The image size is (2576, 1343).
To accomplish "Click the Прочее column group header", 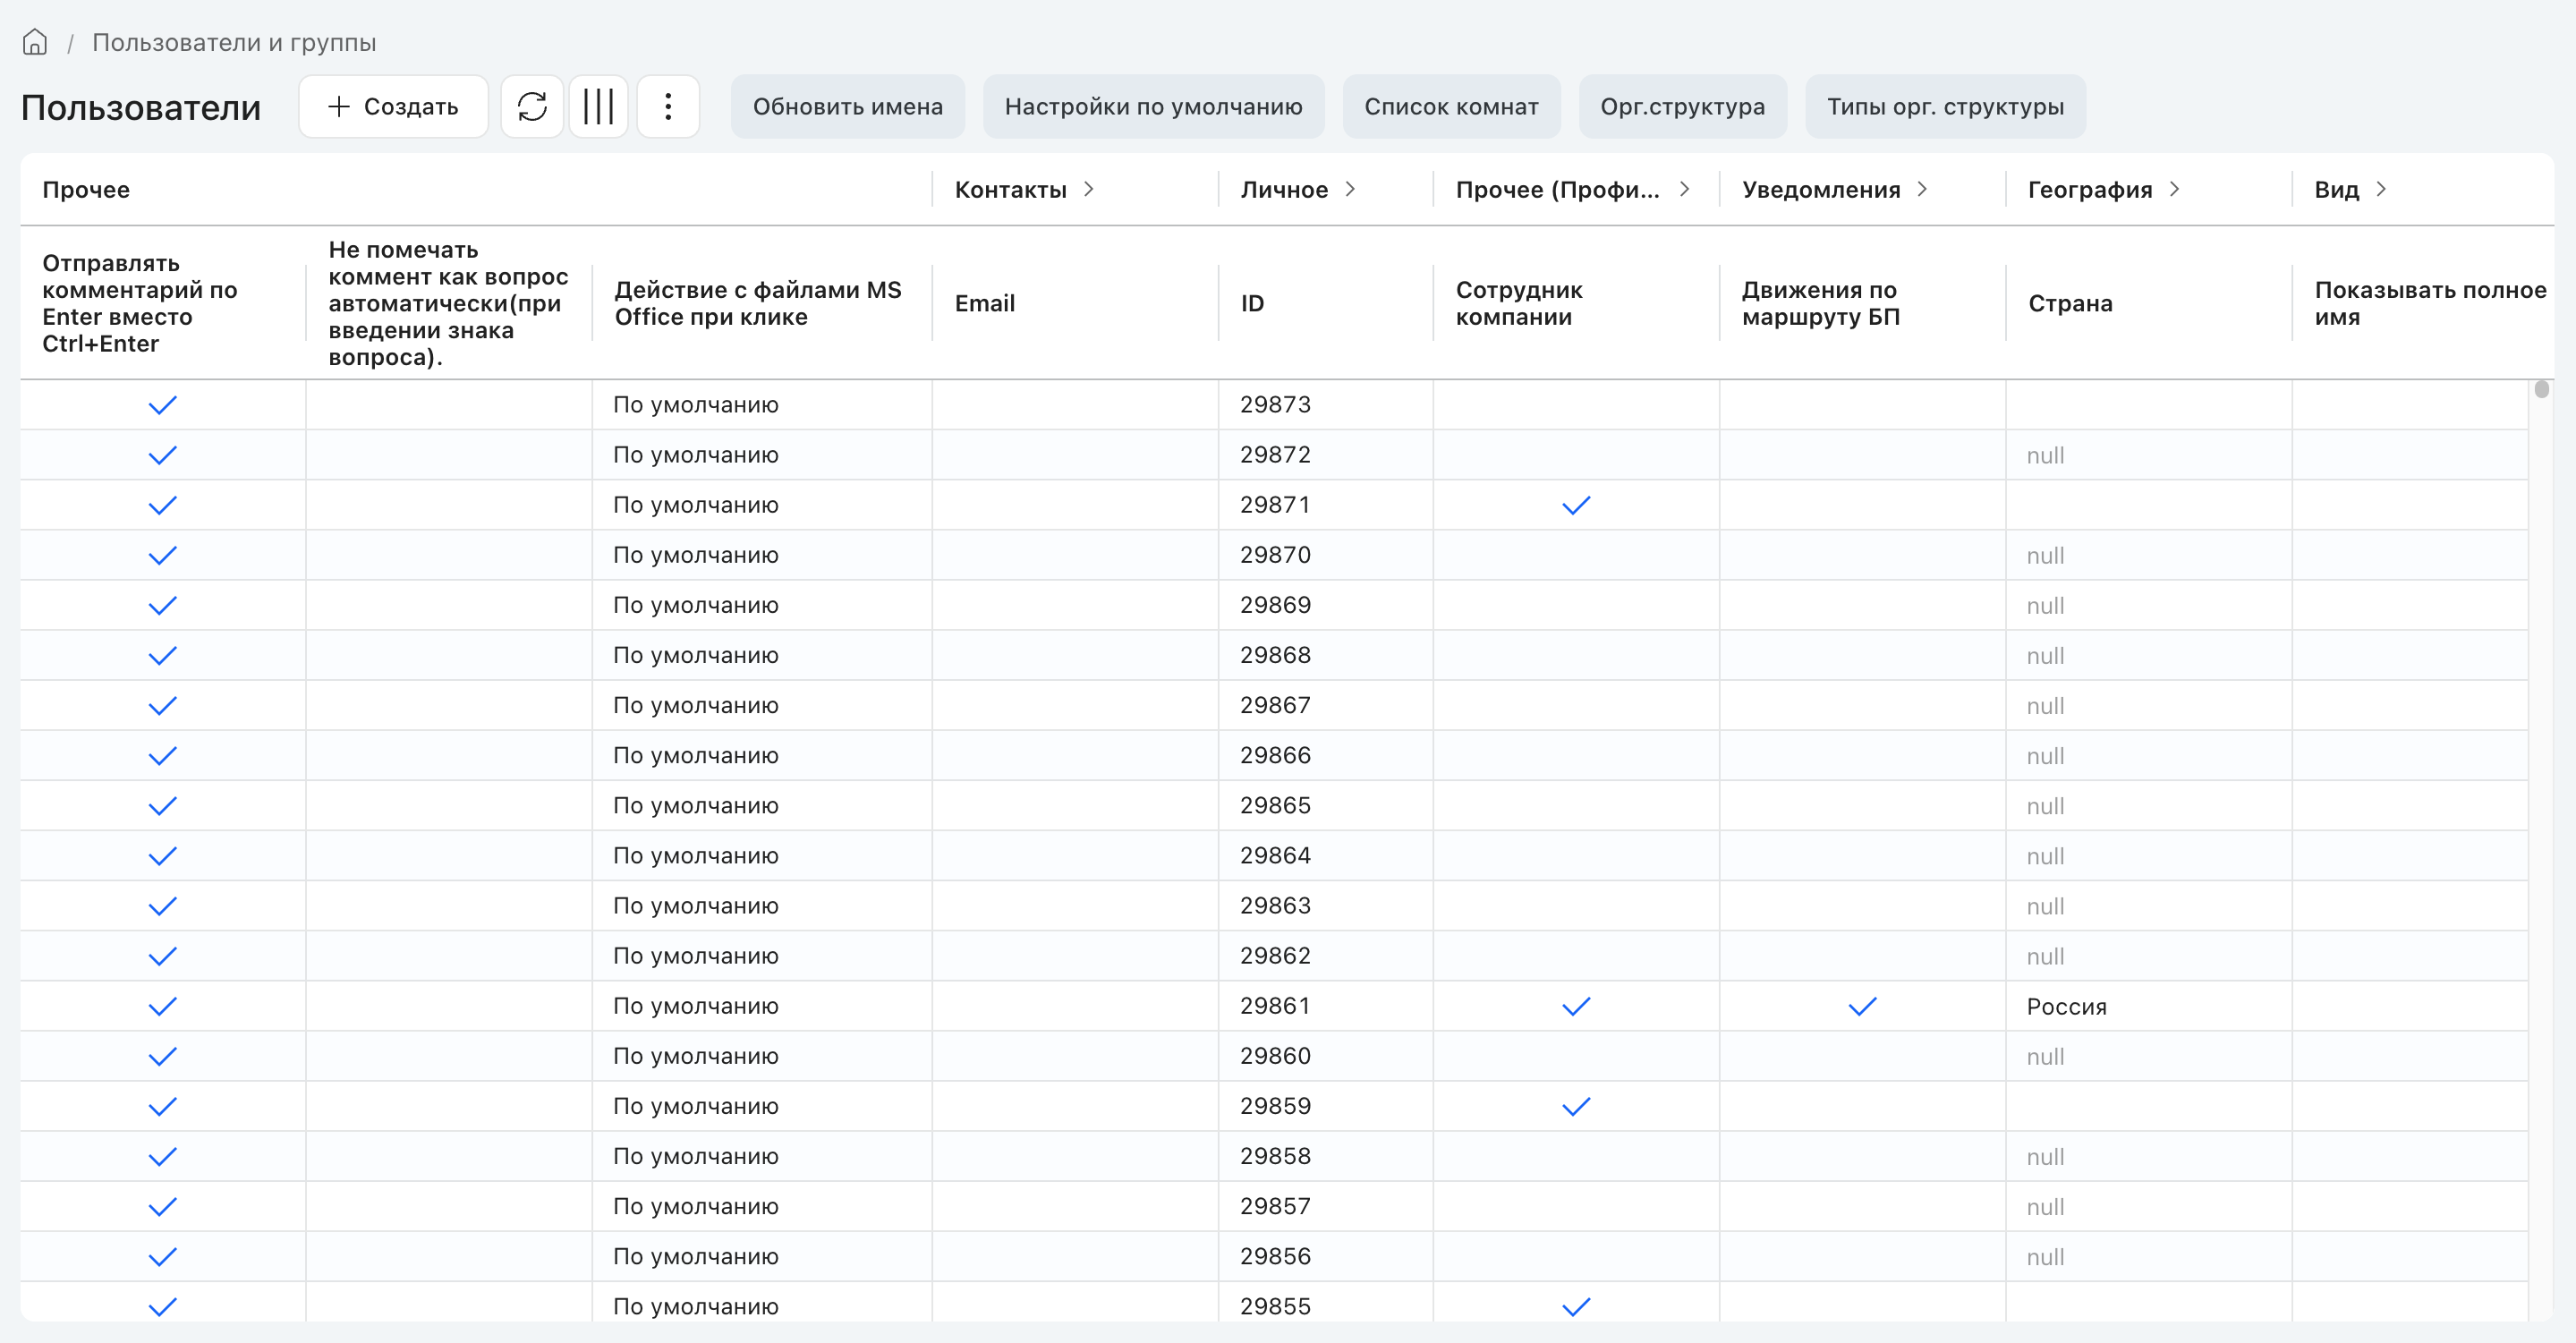I will point(86,189).
